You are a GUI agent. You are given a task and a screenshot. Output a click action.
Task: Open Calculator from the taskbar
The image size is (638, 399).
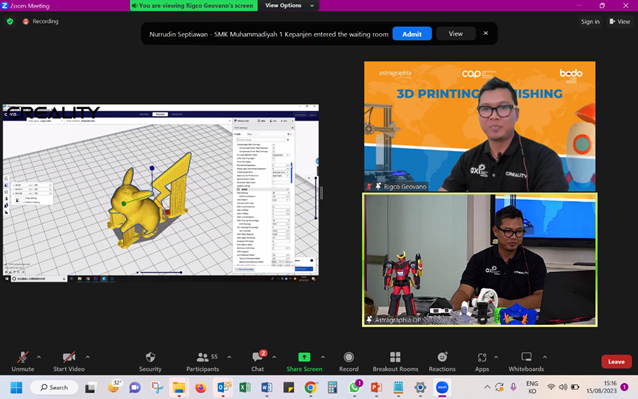pyautogui.click(x=332, y=388)
